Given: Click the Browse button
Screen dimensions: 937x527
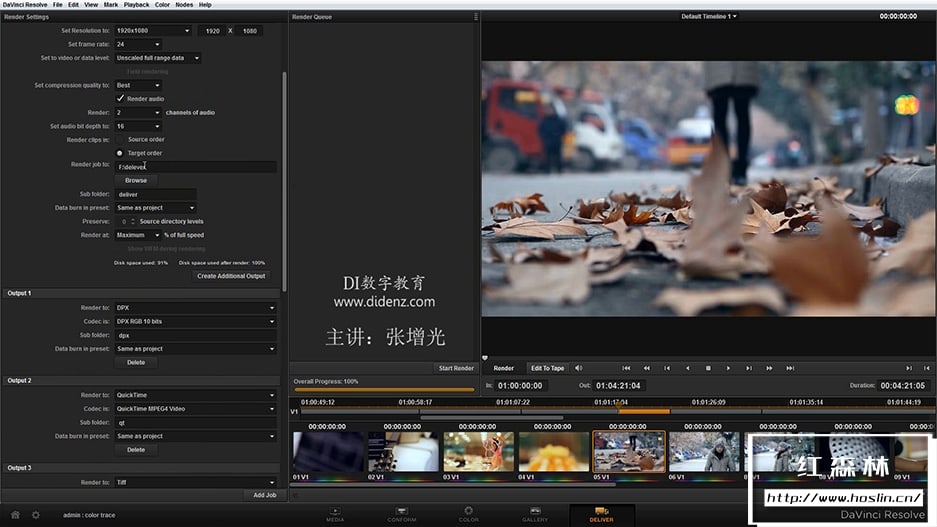Looking at the screenshot, I should [x=136, y=180].
